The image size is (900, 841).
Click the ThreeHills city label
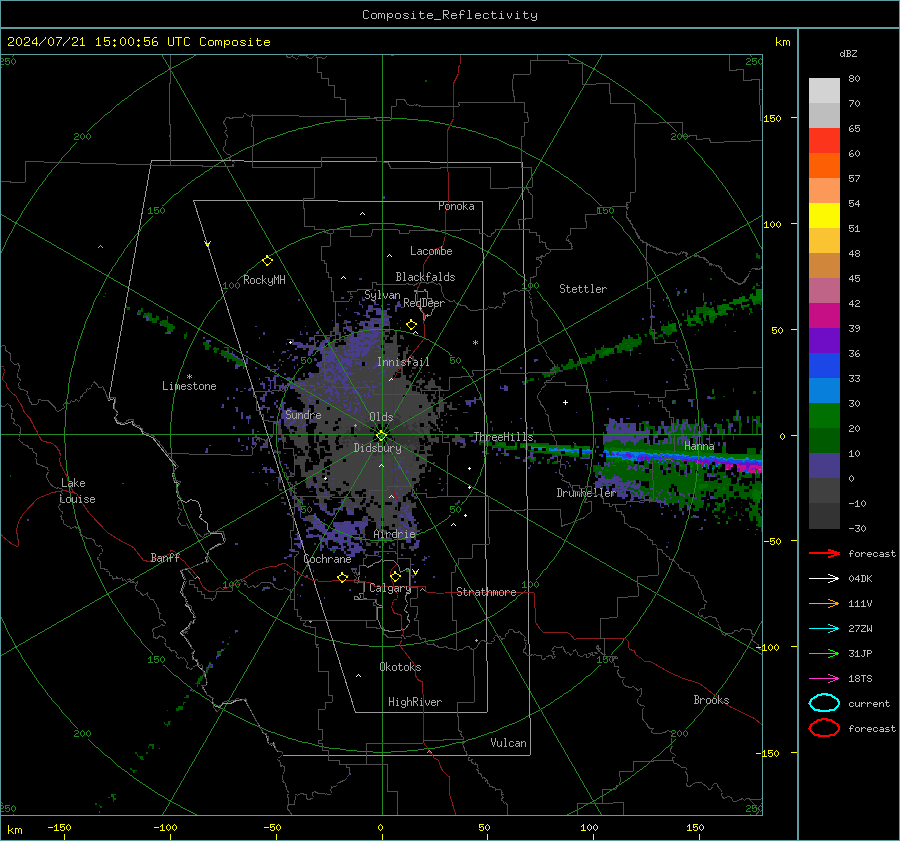(x=503, y=437)
